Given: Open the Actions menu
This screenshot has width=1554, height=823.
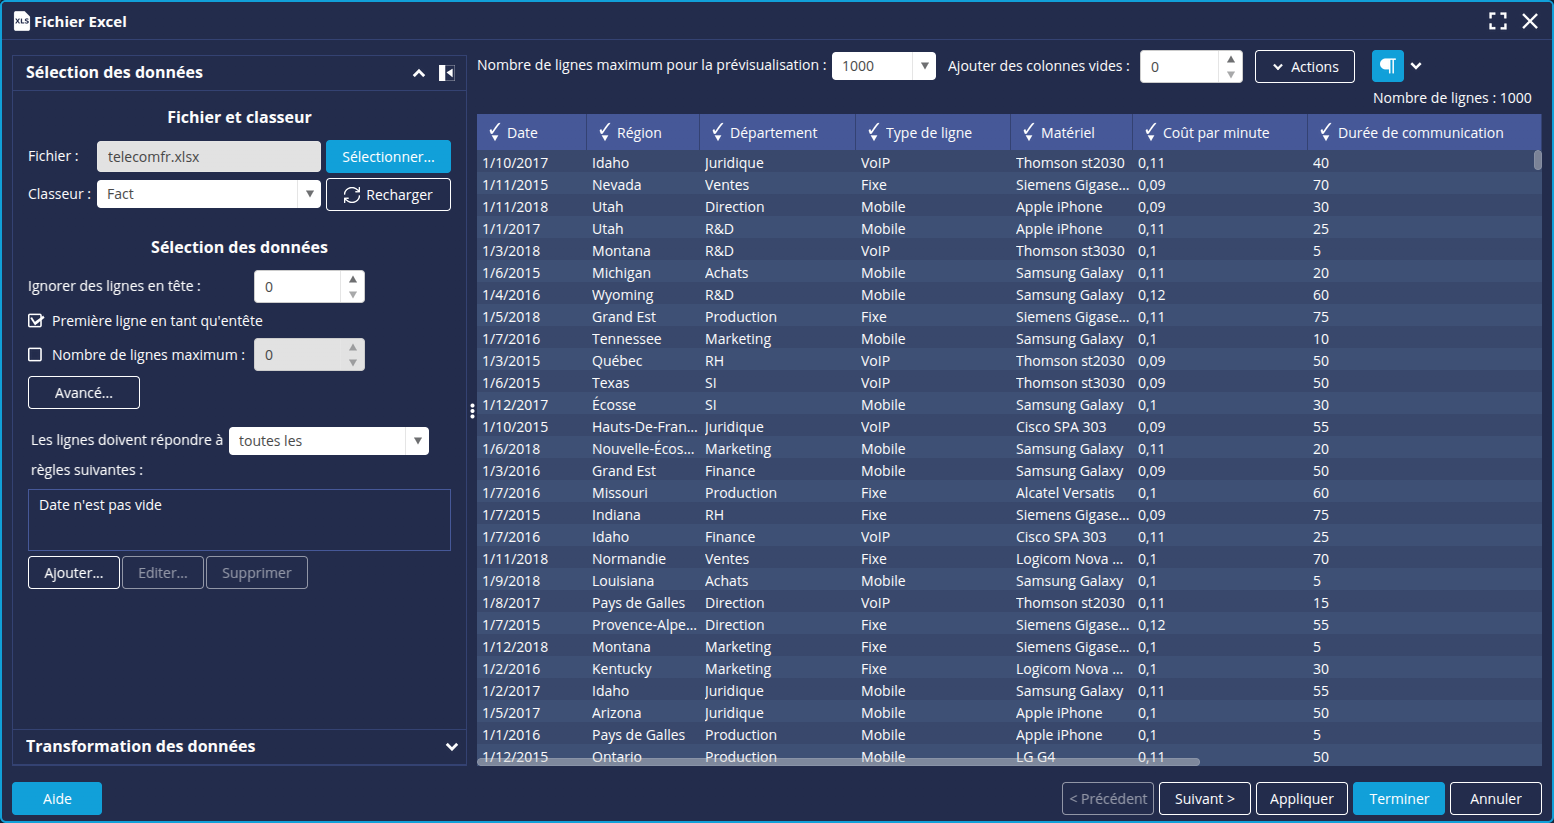Looking at the screenshot, I should [x=1304, y=67].
